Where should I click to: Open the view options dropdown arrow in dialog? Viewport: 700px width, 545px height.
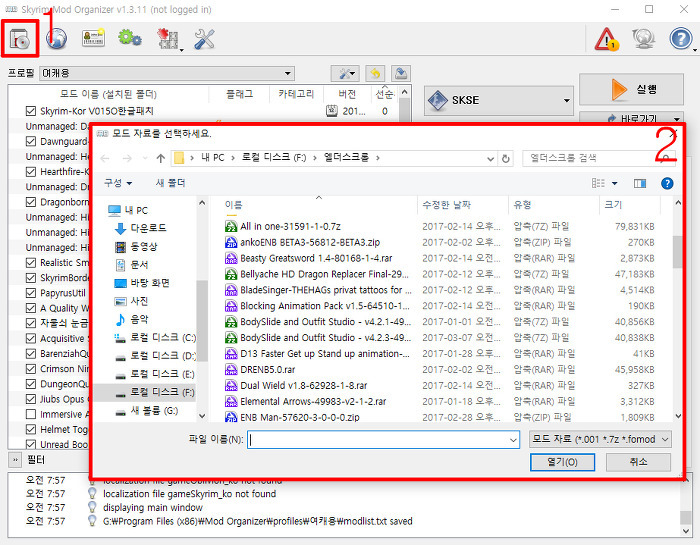(615, 183)
